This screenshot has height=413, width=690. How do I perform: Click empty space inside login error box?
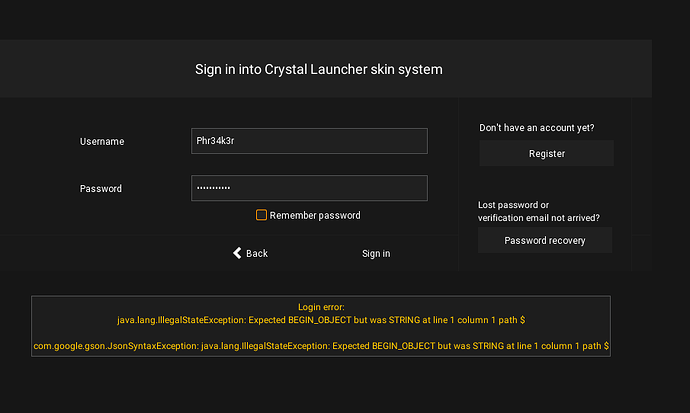(x=321, y=333)
